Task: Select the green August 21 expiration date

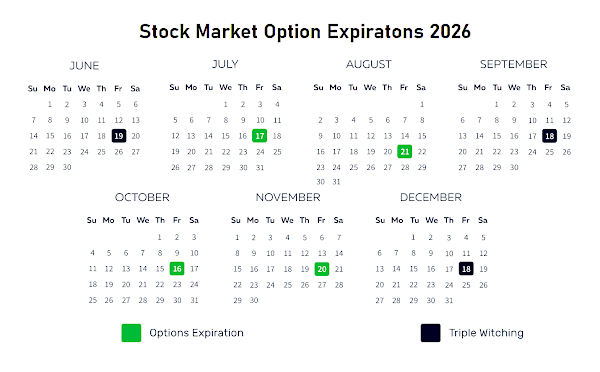Action: 404,152
